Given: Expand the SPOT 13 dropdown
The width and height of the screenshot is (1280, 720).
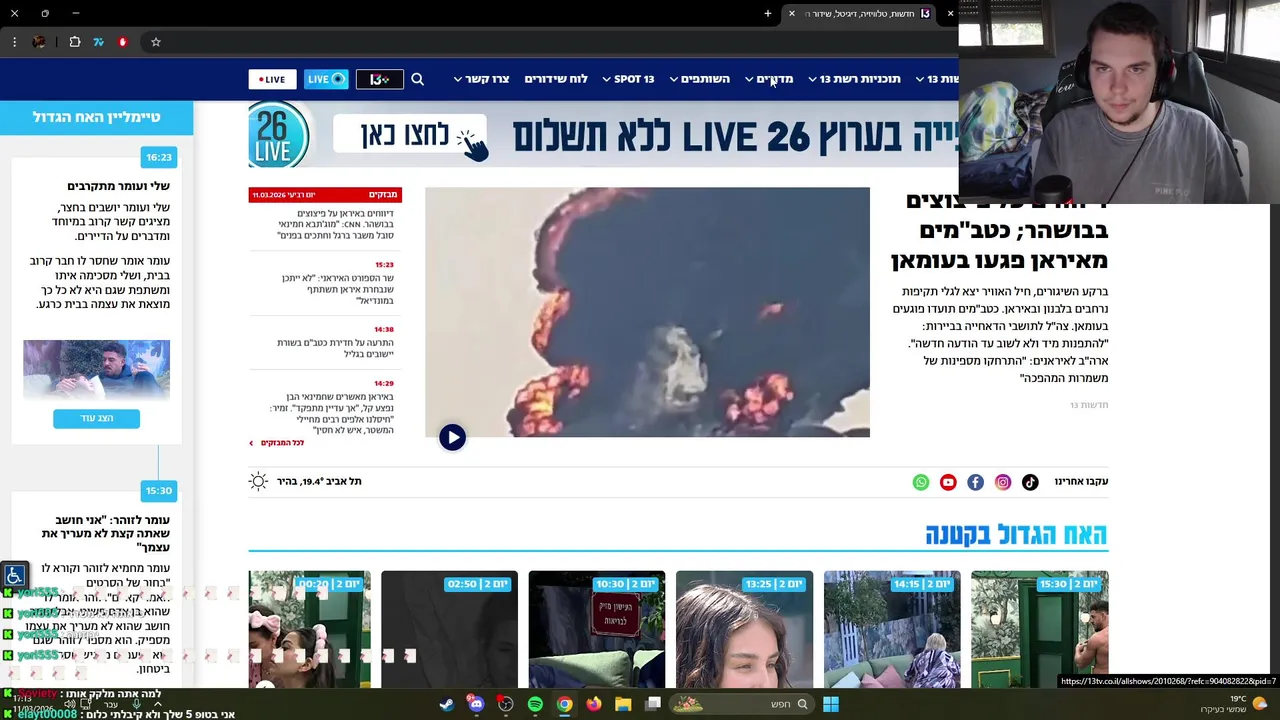Looking at the screenshot, I should [x=628, y=79].
